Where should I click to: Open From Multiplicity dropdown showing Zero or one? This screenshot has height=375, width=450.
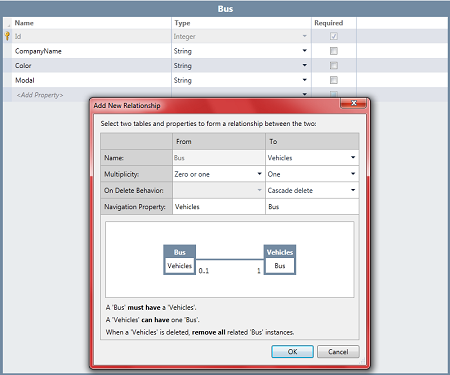point(259,174)
